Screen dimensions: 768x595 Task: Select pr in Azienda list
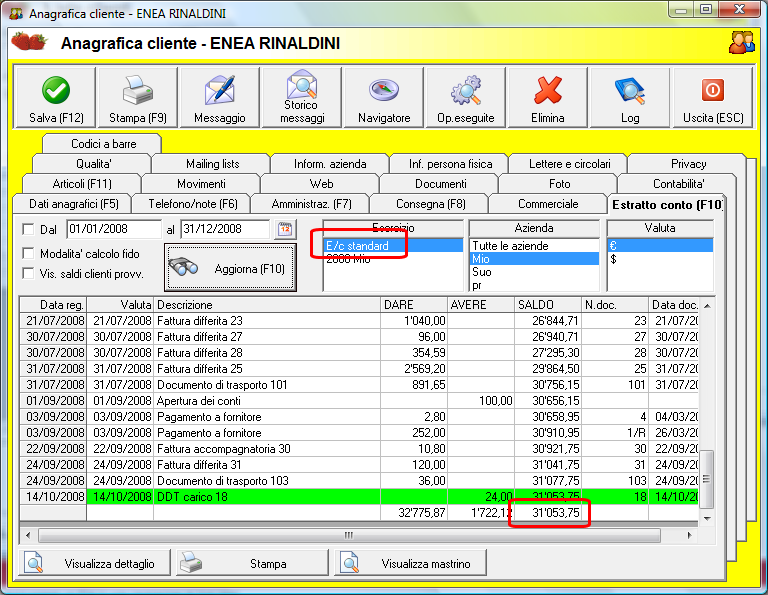pyautogui.click(x=534, y=285)
